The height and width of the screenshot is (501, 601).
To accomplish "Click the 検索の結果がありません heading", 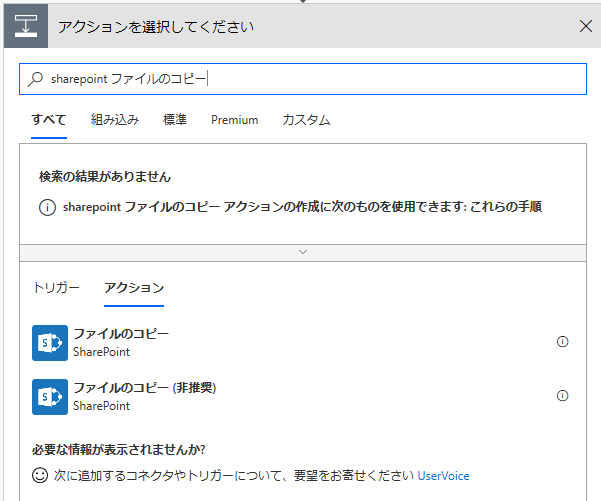I will (105, 177).
